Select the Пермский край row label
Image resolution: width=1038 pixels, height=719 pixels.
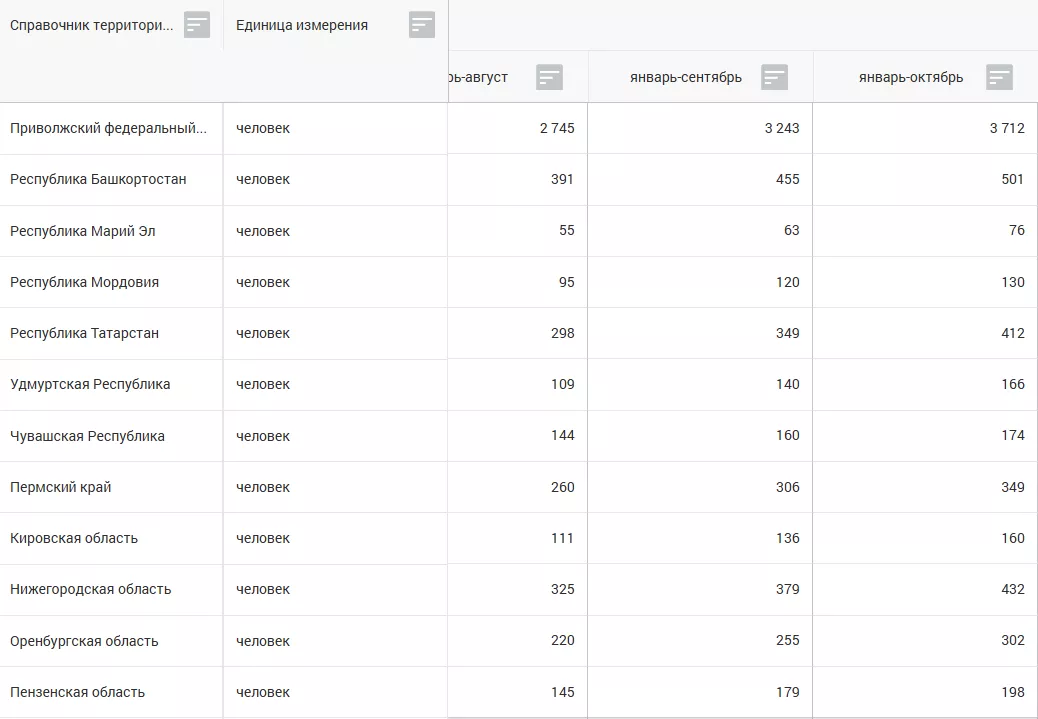pos(60,488)
